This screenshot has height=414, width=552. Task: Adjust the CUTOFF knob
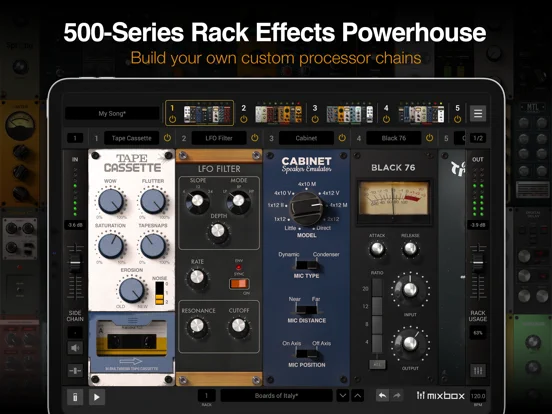[x=239, y=327]
